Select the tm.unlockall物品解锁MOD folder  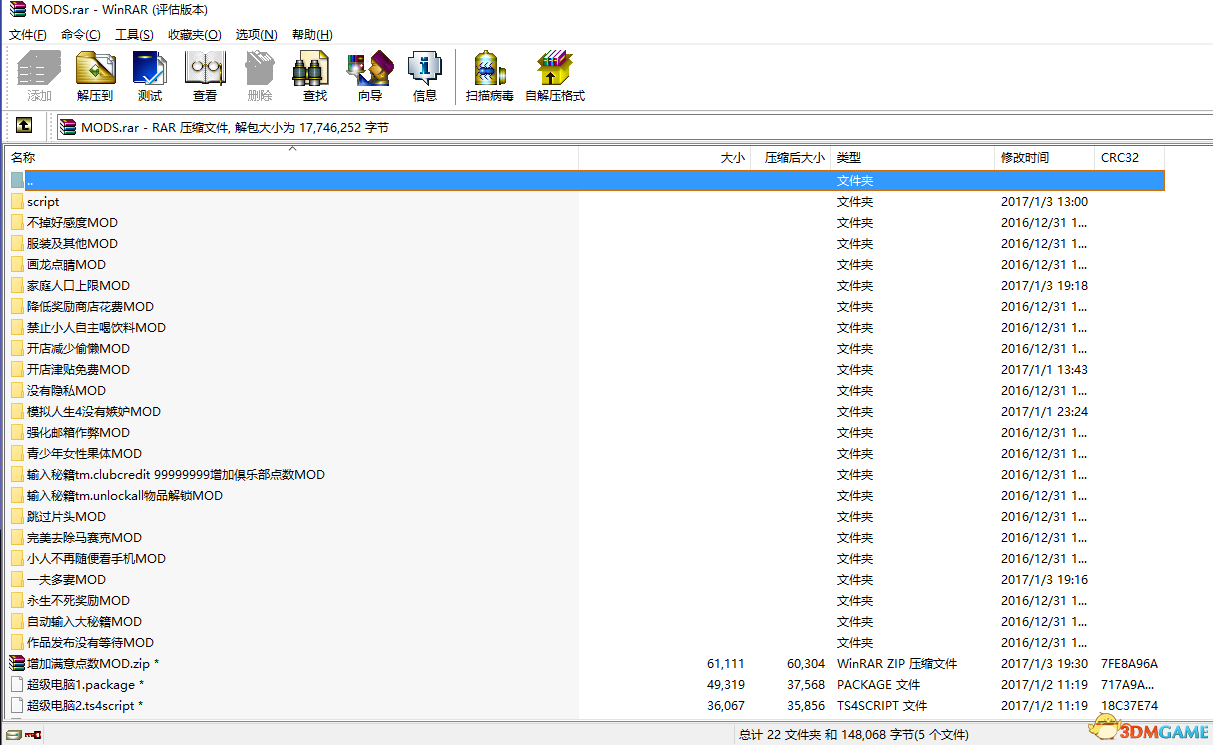[125, 495]
